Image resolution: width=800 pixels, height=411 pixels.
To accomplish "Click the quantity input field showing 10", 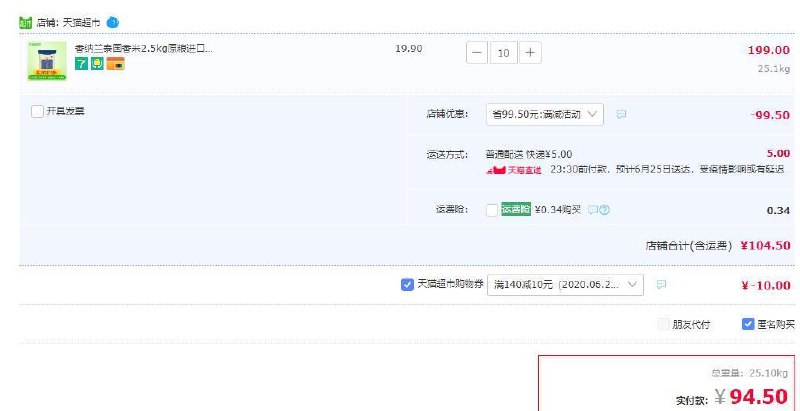I will pyautogui.click(x=503, y=52).
